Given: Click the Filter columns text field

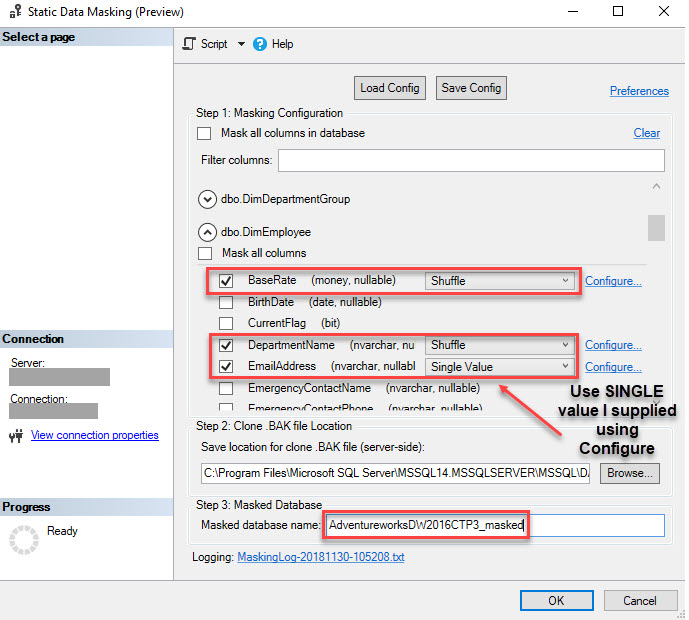Looking at the screenshot, I should click(471, 160).
